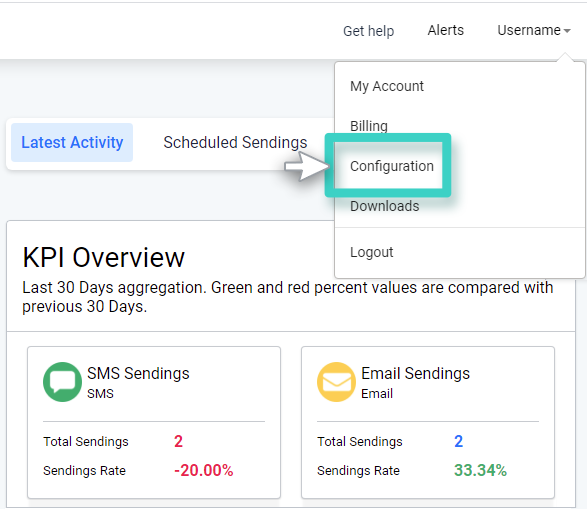Click the Email Sendings card title
587x509 pixels.
coord(415,373)
